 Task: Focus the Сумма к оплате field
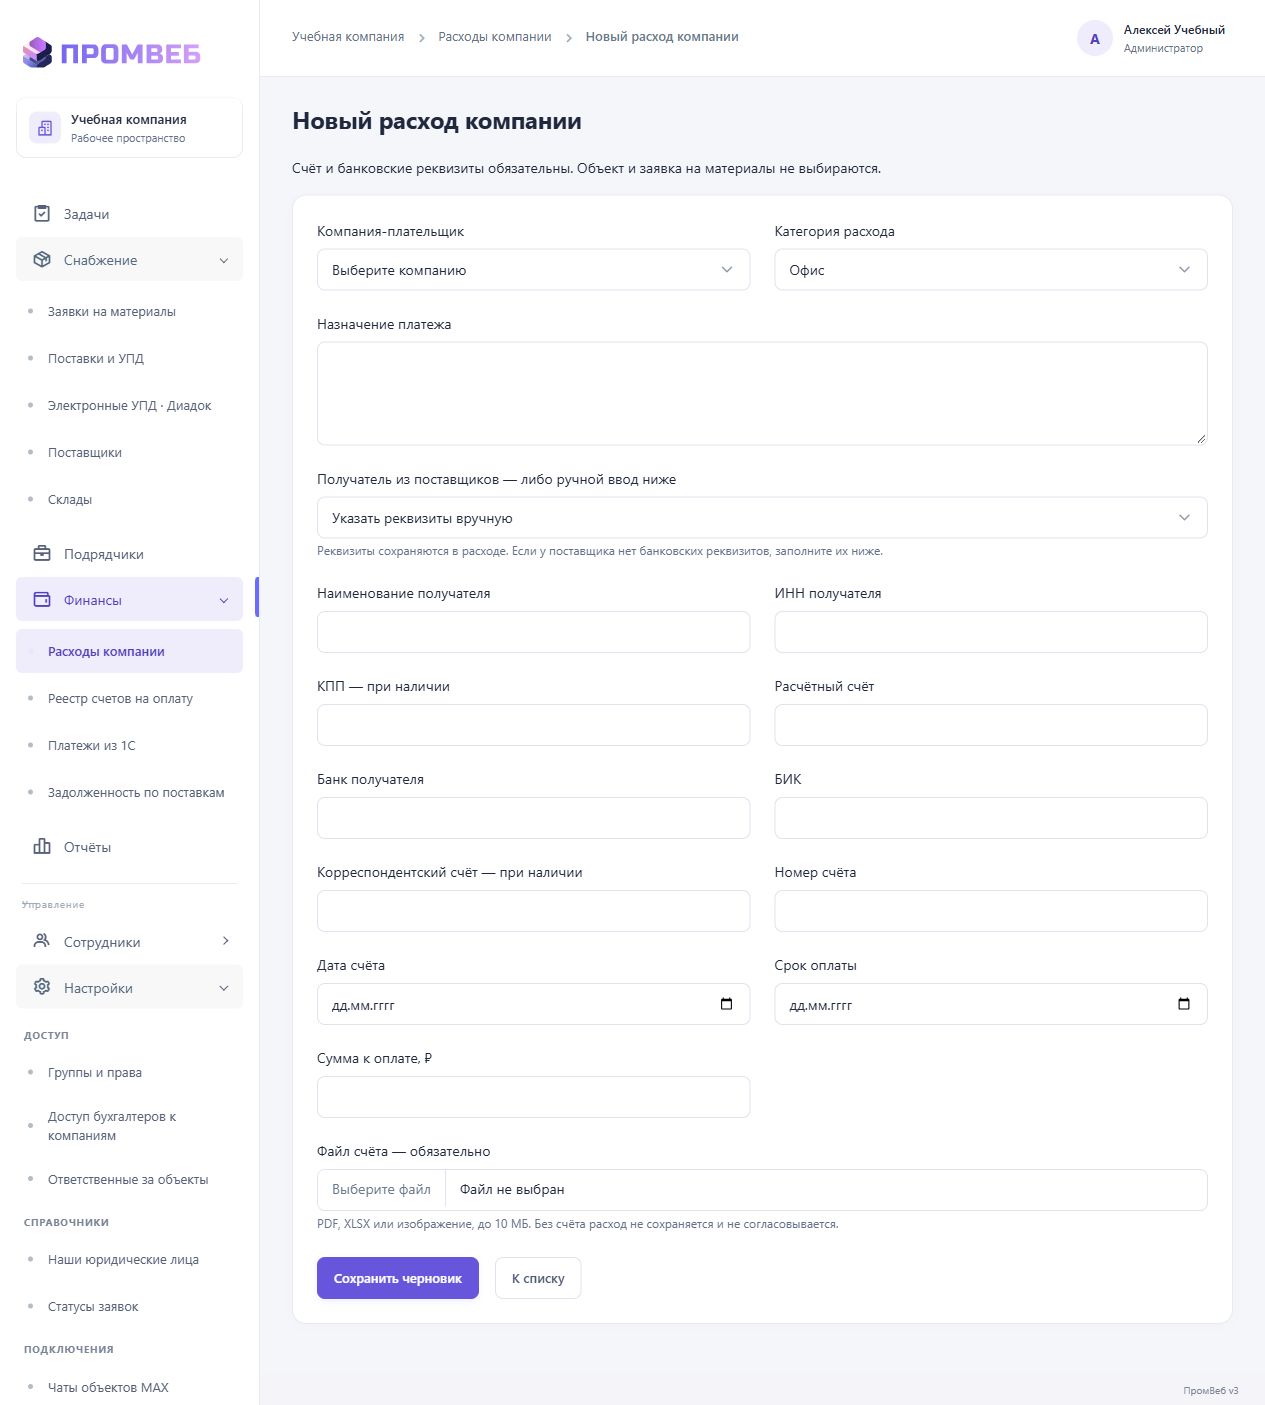pyautogui.click(x=534, y=1097)
